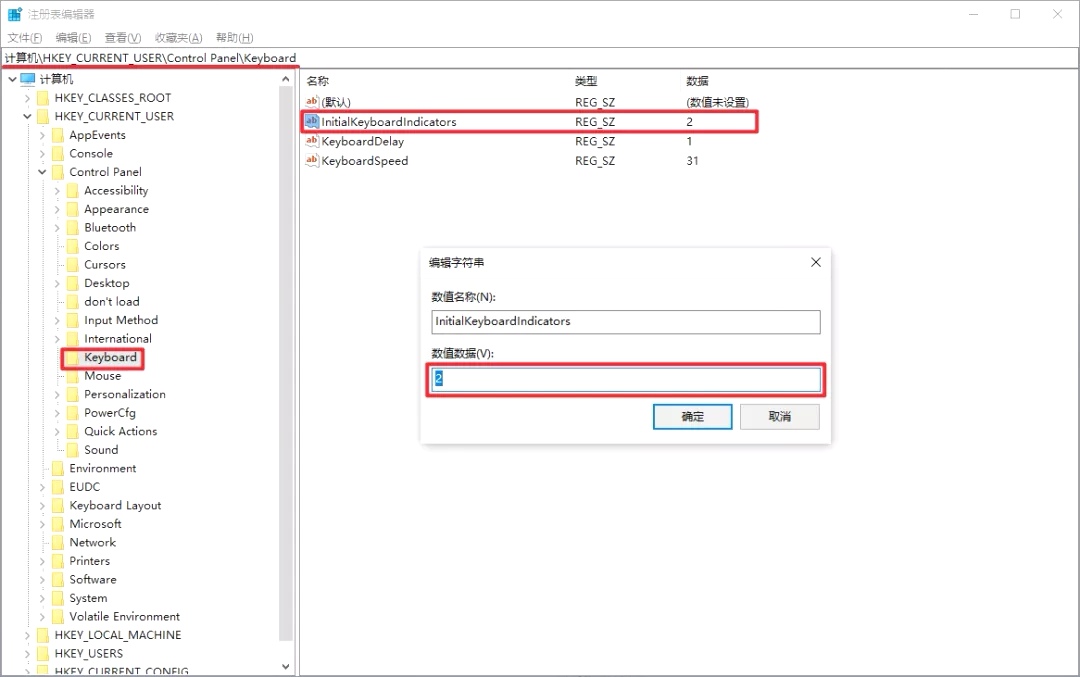Click the Quick Actions folder icon

[x=72, y=432]
